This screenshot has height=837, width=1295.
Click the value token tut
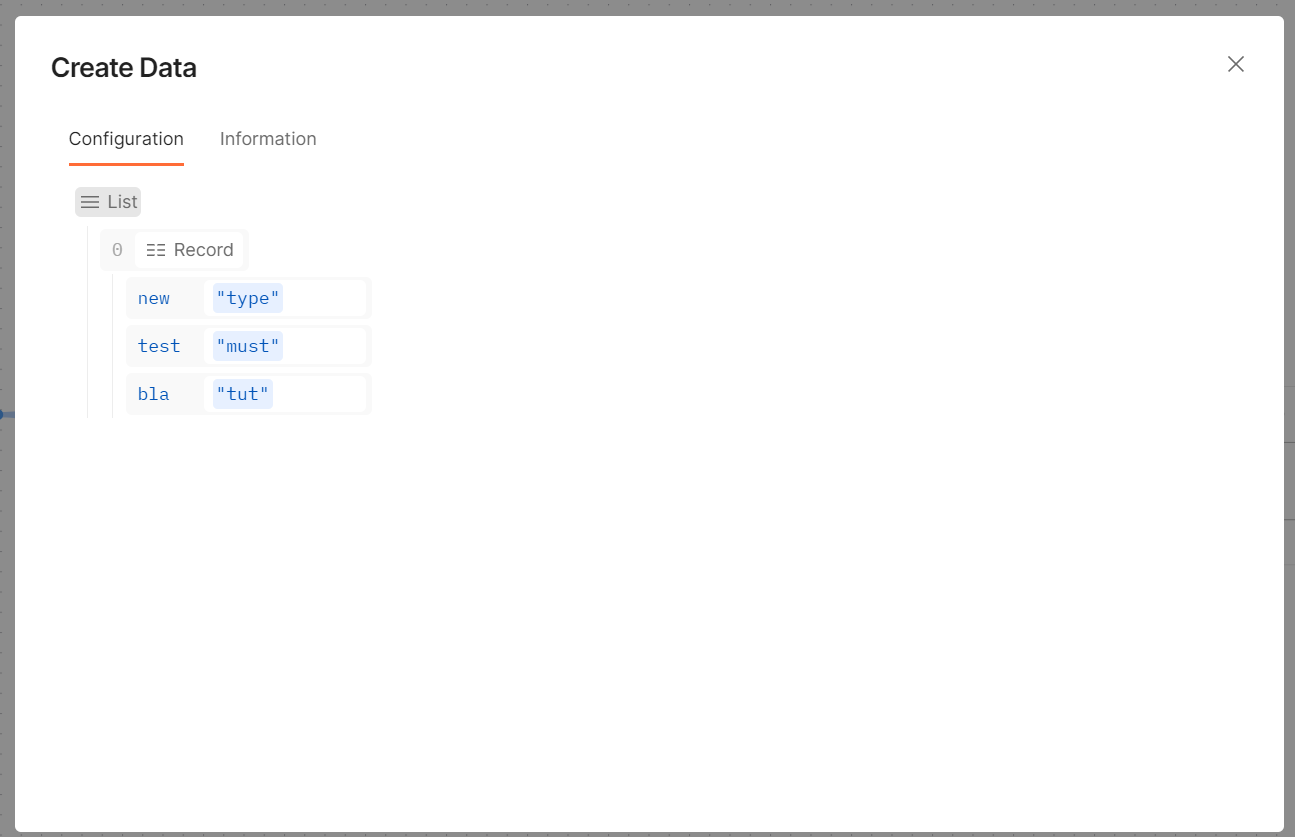coord(241,393)
